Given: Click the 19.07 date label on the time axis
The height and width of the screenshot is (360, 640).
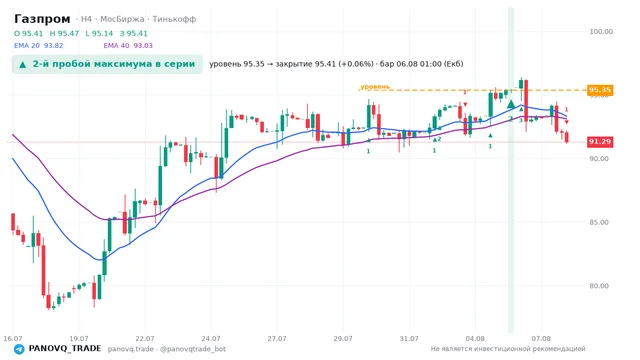Looking at the screenshot, I should [x=79, y=339].
